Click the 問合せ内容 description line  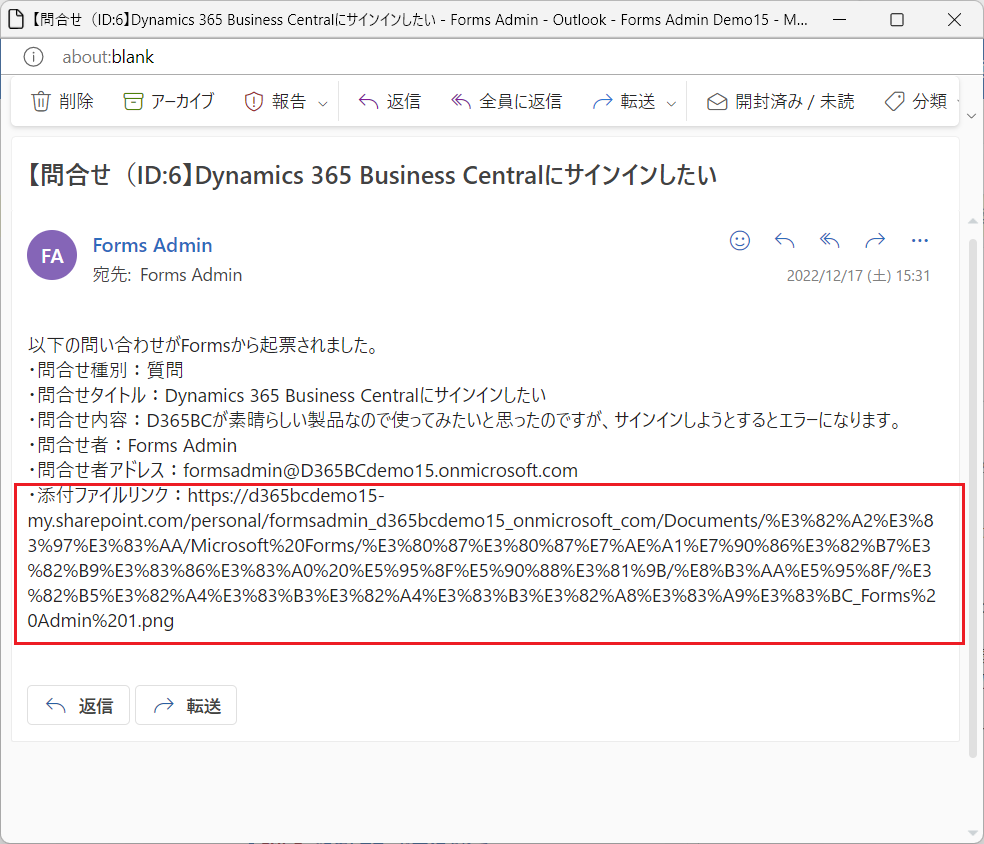coord(465,420)
